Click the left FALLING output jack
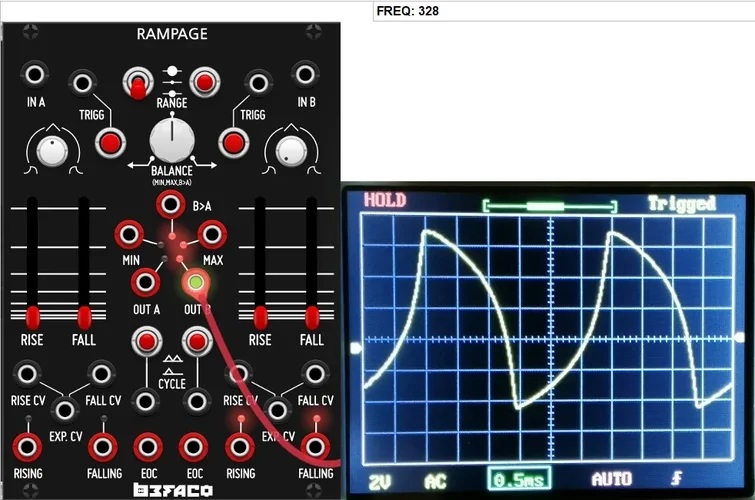 [x=103, y=447]
